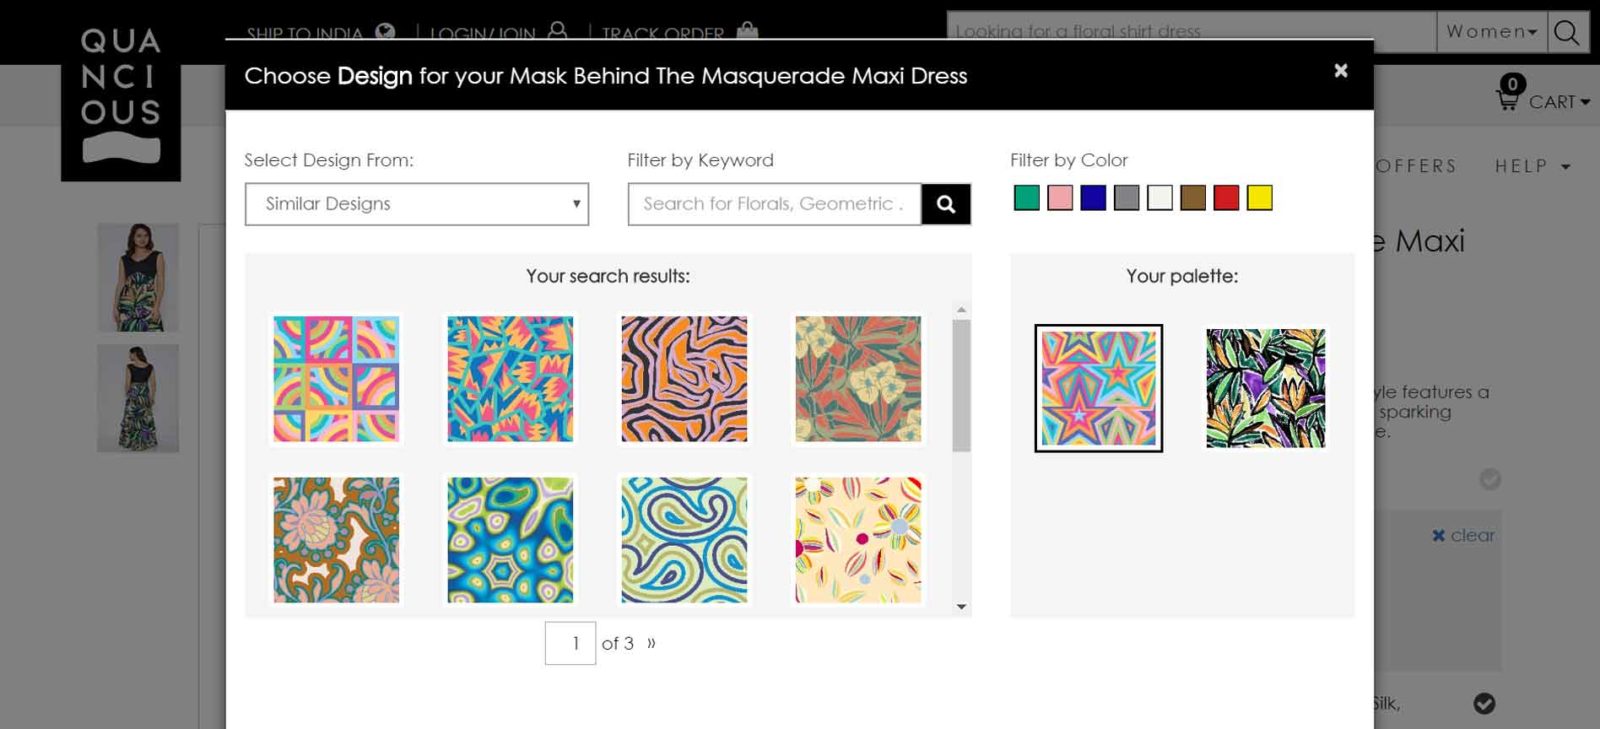Open the Similar Designs dropdown

[x=416, y=204]
